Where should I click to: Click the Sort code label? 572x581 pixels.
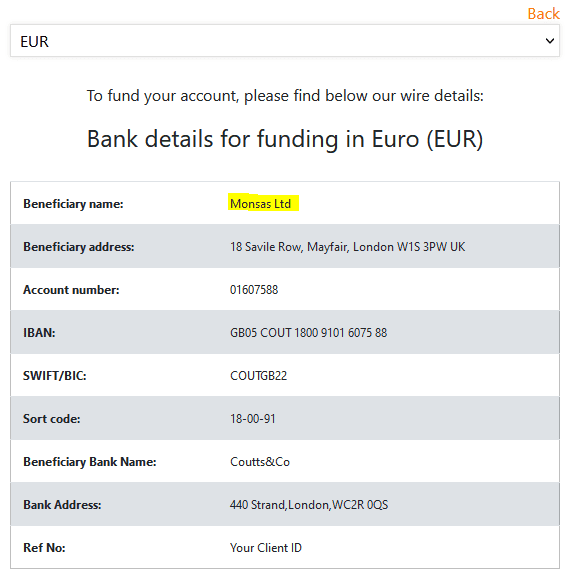(x=52, y=419)
